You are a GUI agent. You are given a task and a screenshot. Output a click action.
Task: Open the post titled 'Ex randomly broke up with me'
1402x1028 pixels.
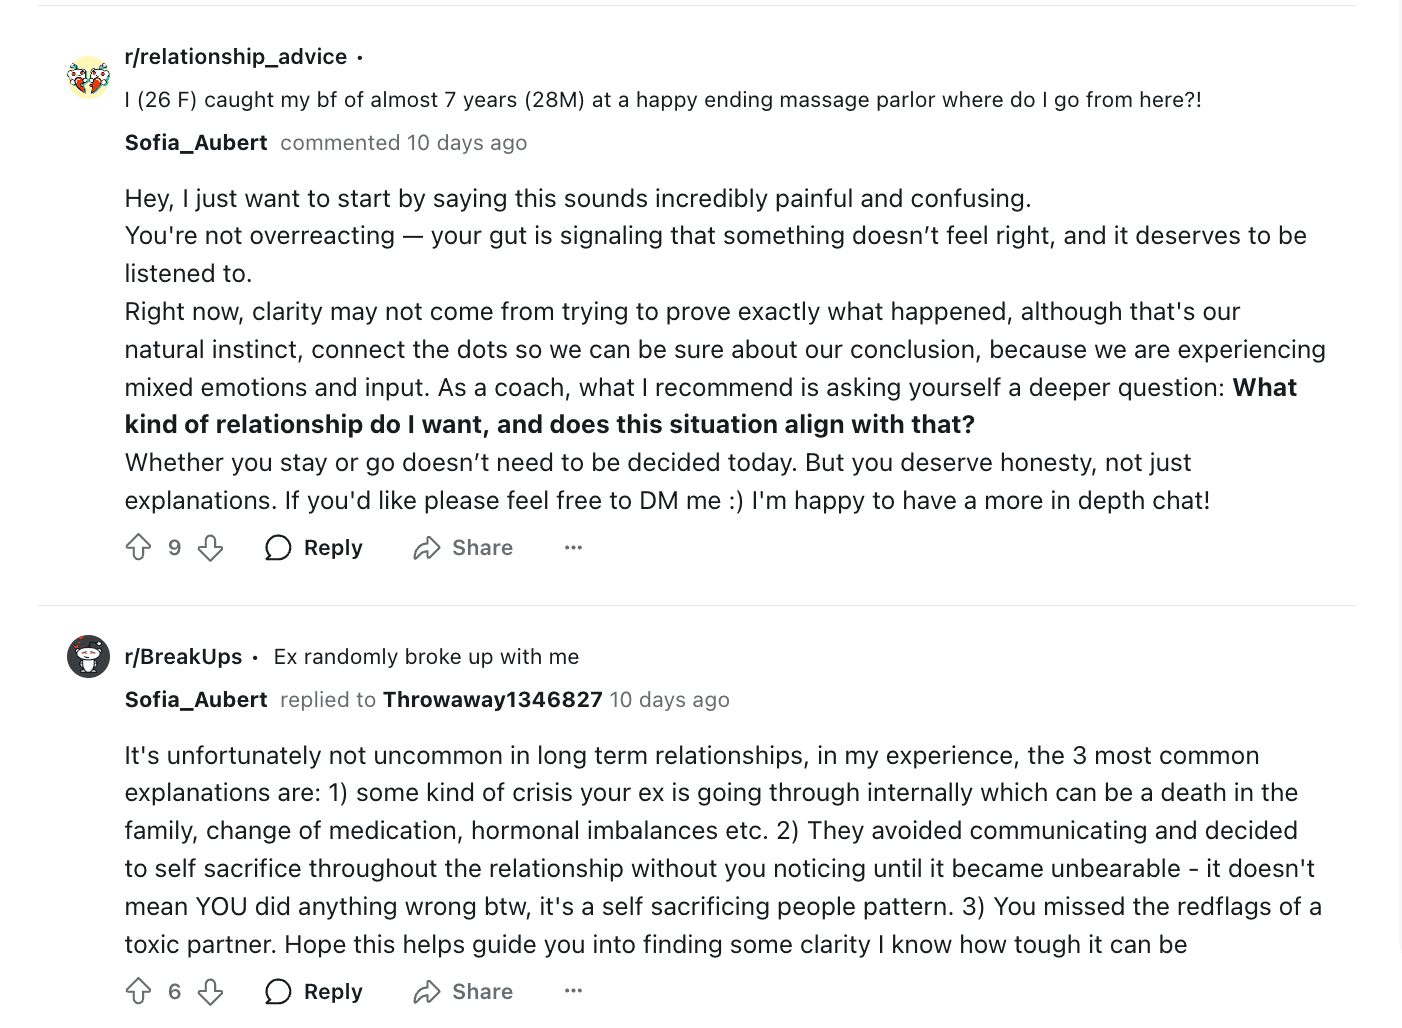click(x=426, y=656)
